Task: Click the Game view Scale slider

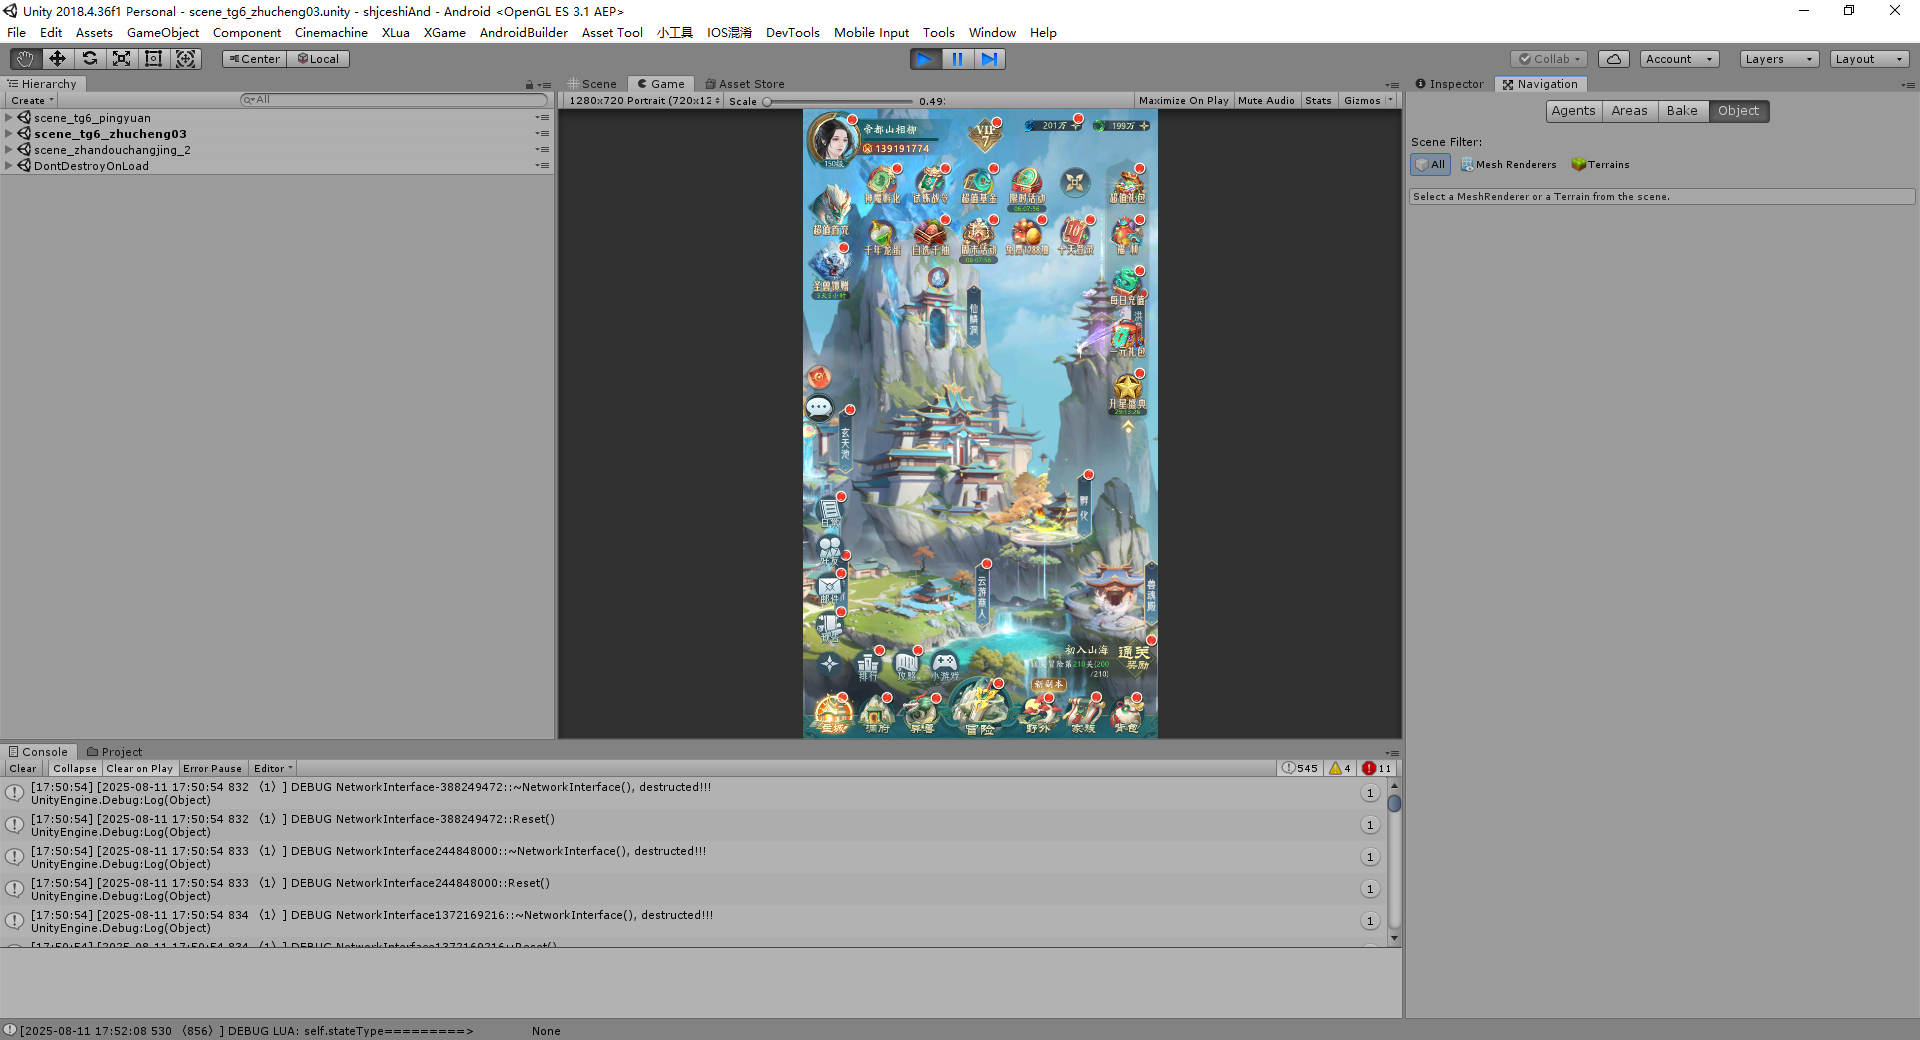Action: click(x=838, y=101)
